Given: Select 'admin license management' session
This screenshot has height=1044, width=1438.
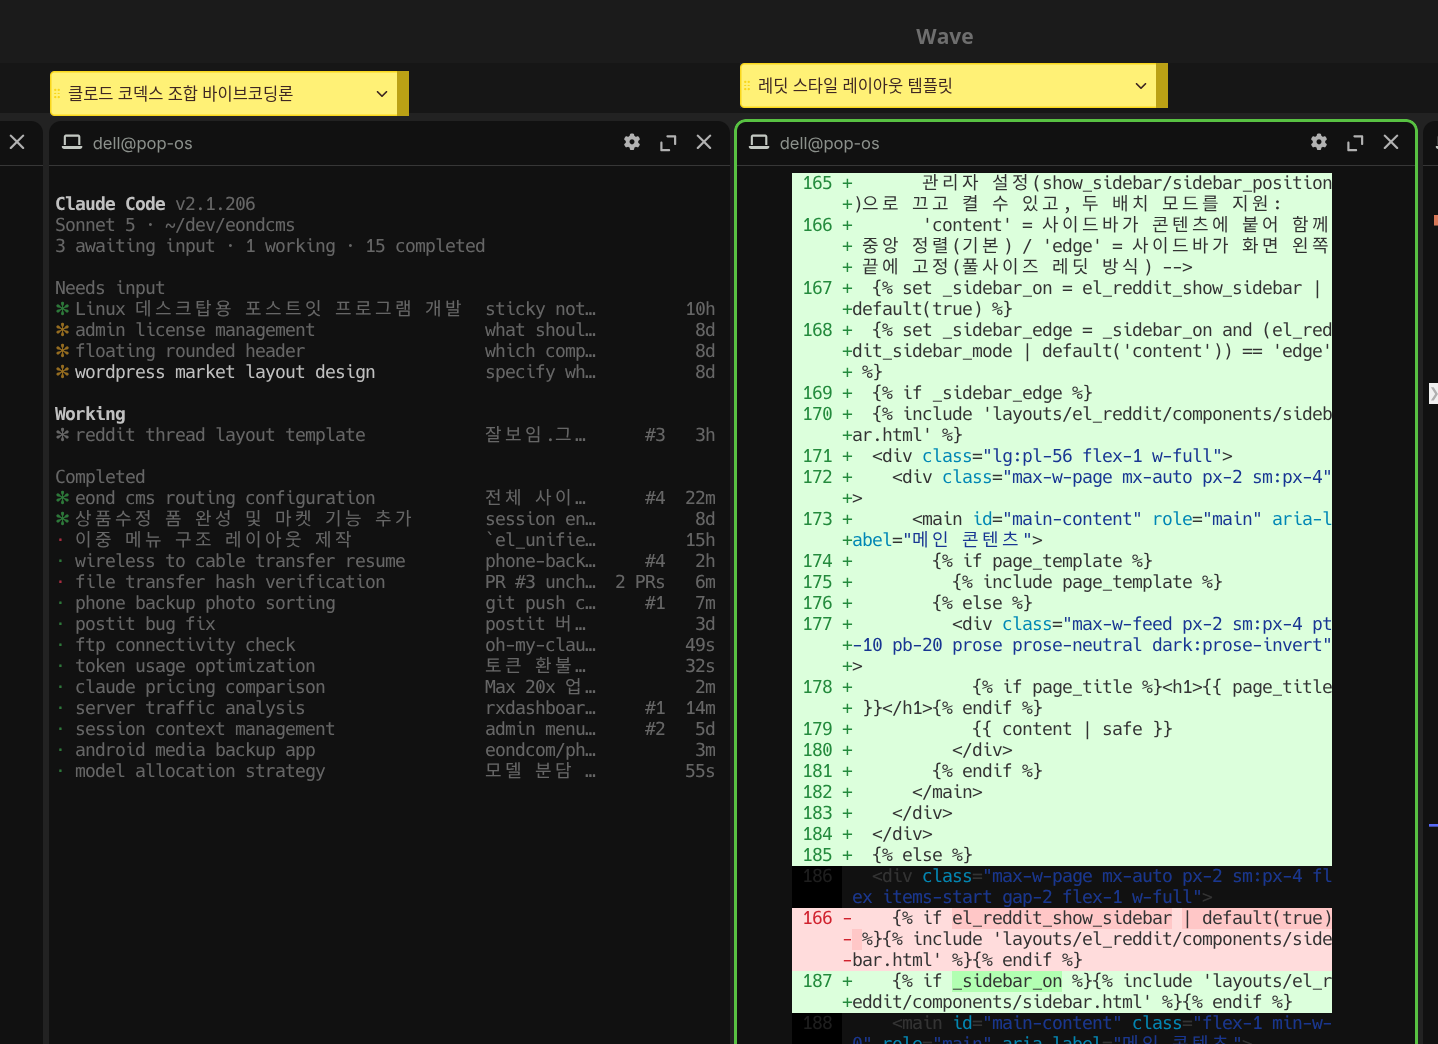Looking at the screenshot, I should (x=385, y=330).
